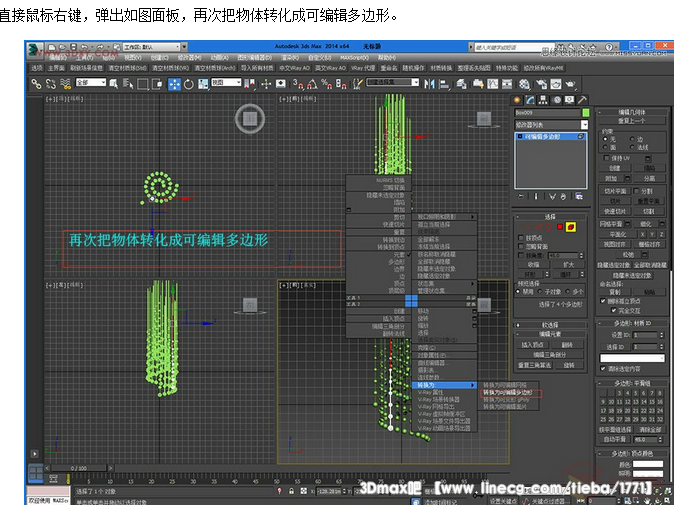Click the timeline frame slider 0/100
681x505 pixels.
[x=79, y=469]
